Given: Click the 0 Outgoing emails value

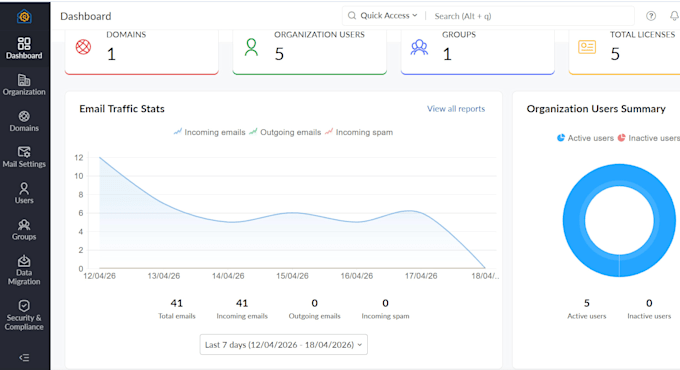Looking at the screenshot, I should tap(314, 303).
